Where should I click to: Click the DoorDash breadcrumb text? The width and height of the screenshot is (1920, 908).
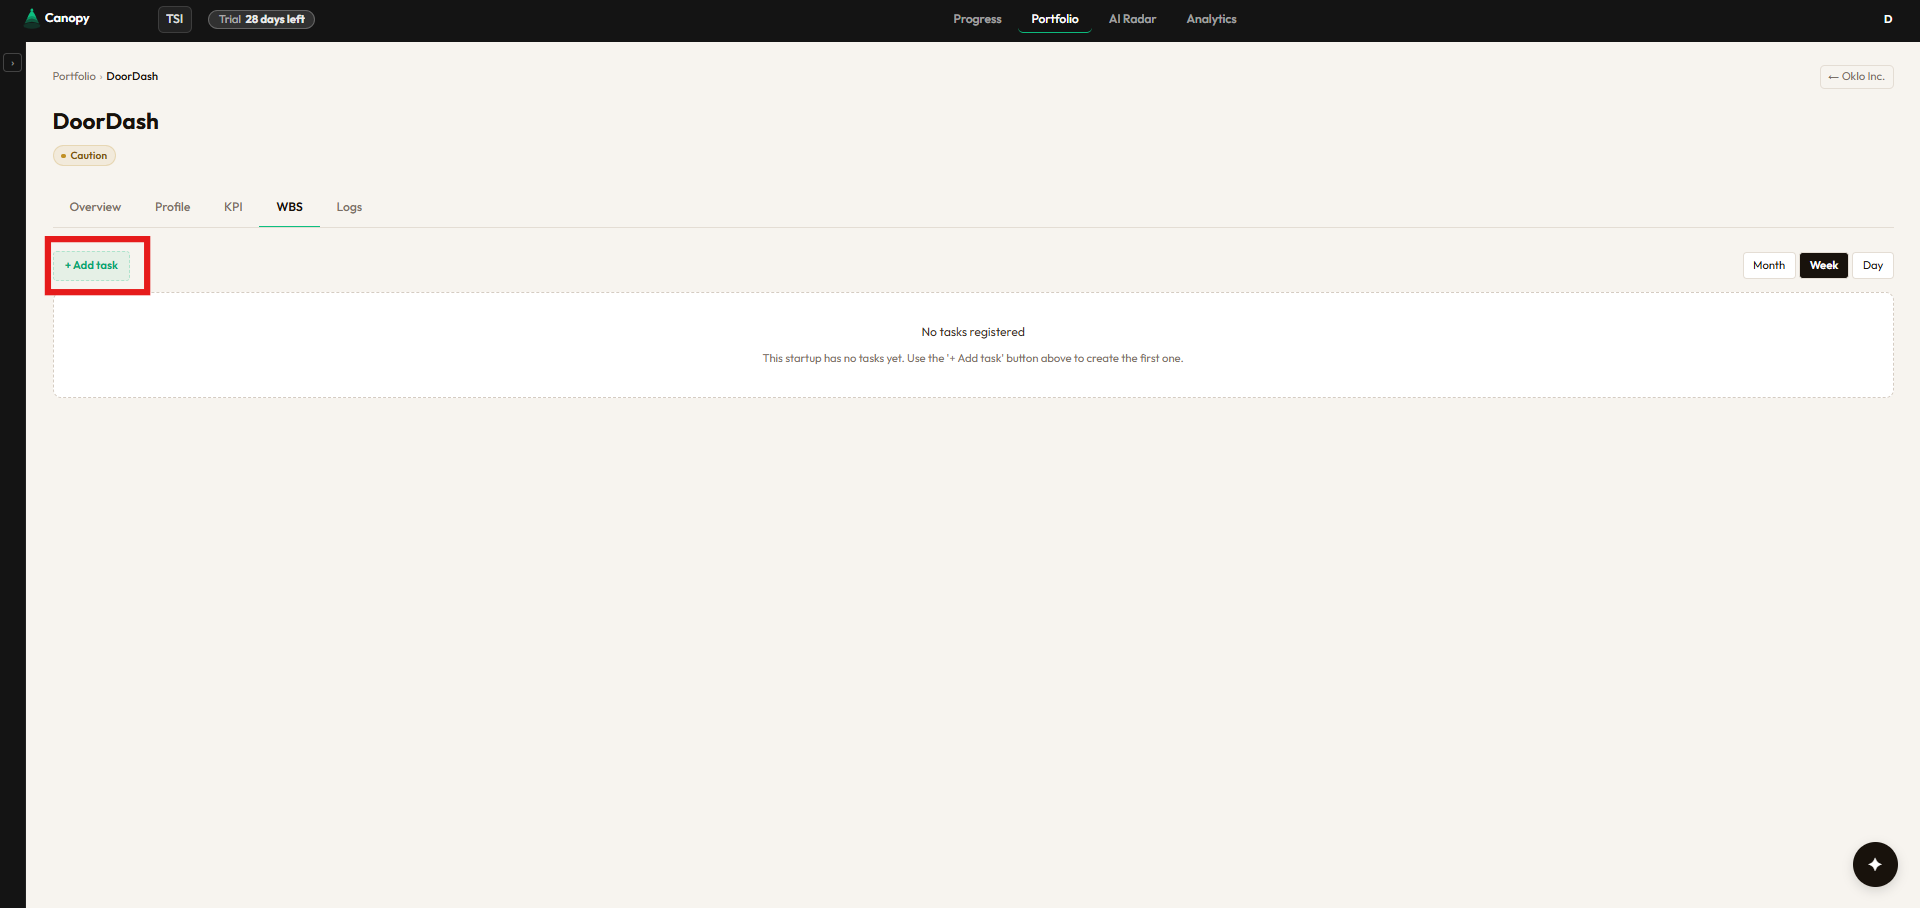click(x=132, y=76)
